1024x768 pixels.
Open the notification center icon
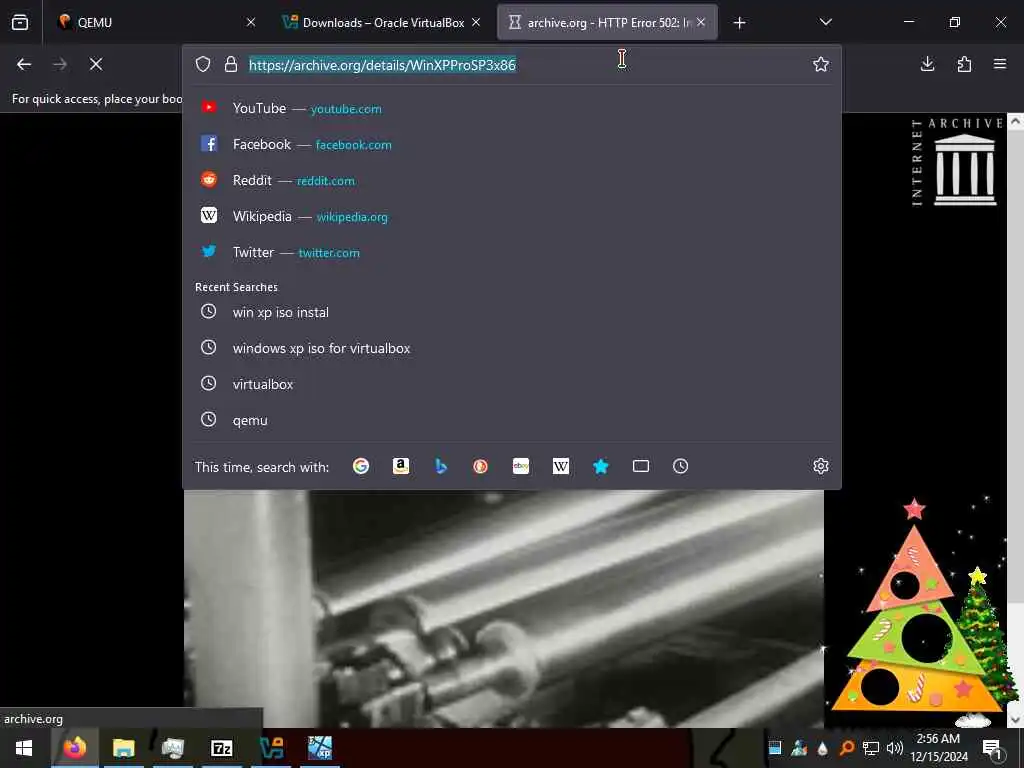coord(991,748)
